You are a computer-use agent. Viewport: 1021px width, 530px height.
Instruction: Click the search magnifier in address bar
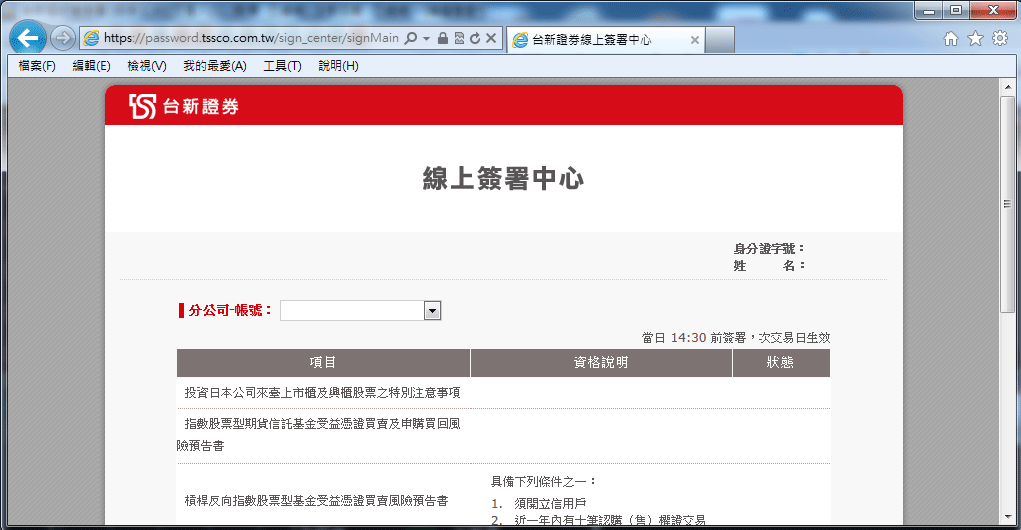411,39
